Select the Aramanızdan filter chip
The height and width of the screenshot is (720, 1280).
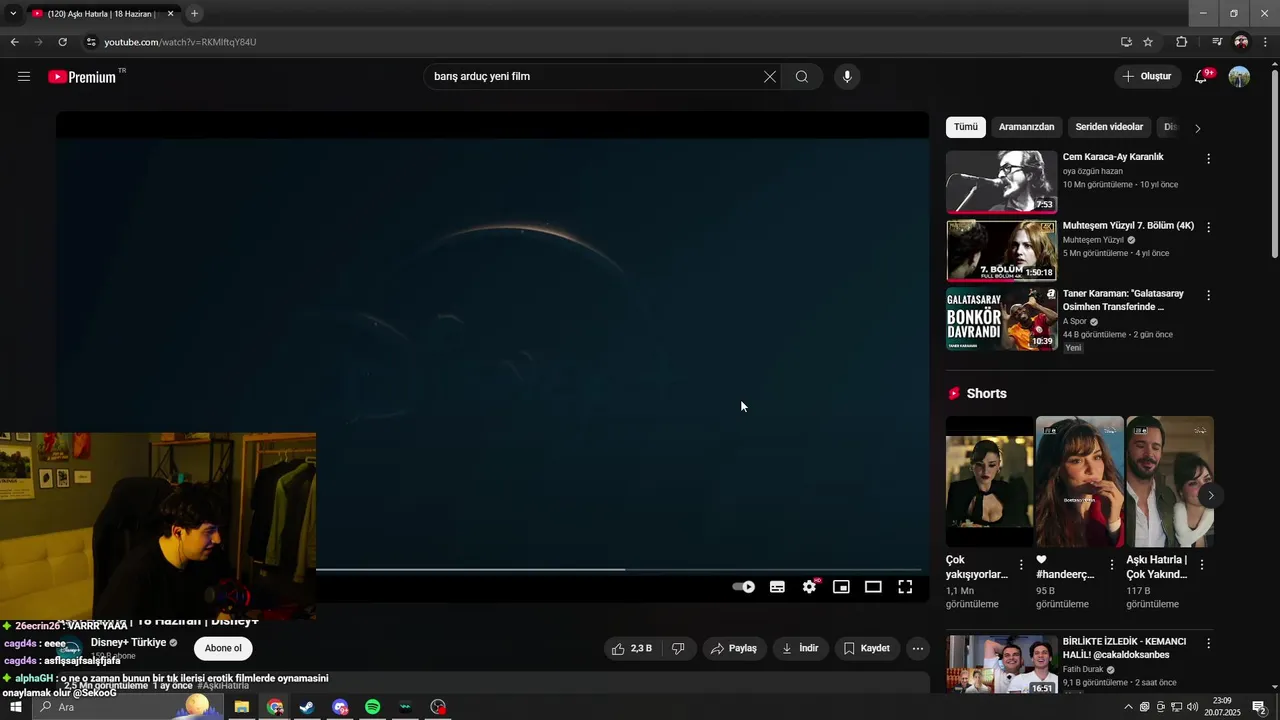1026,127
